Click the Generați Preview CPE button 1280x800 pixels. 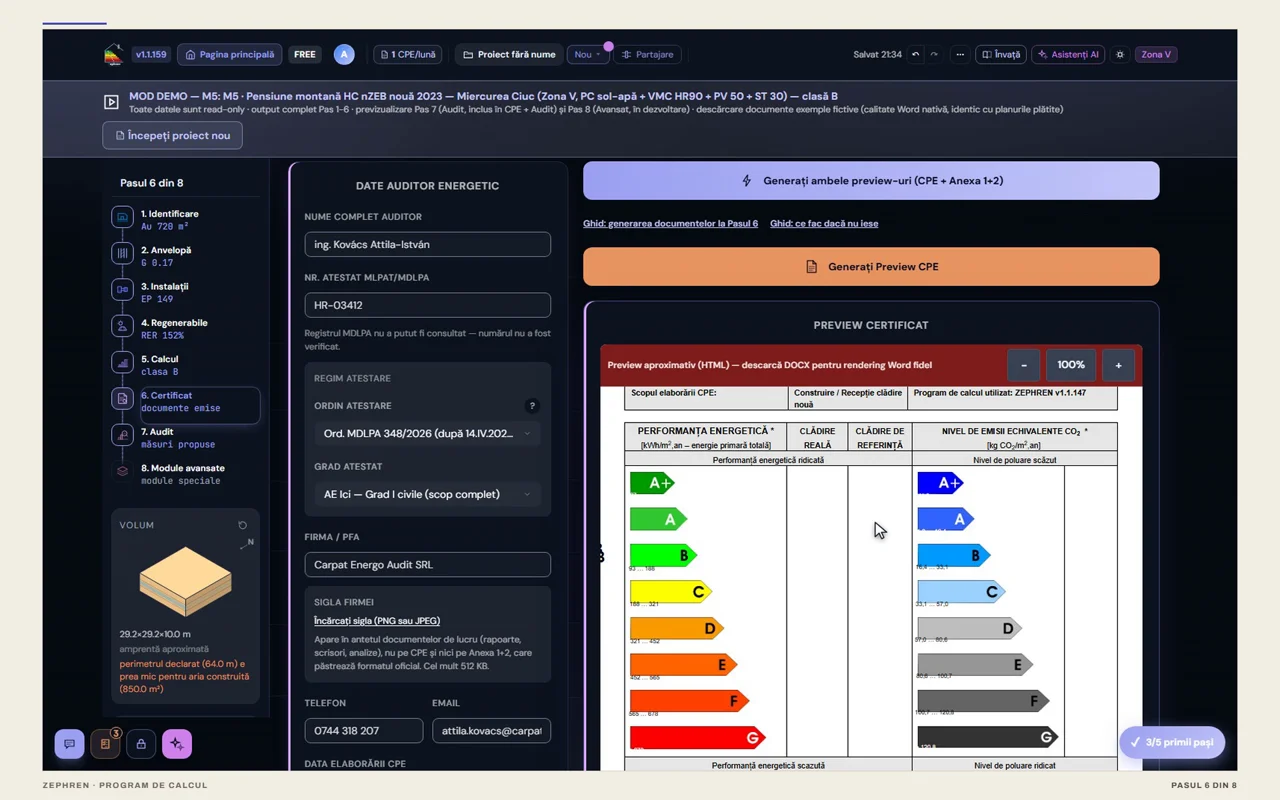pyautogui.click(x=871, y=267)
